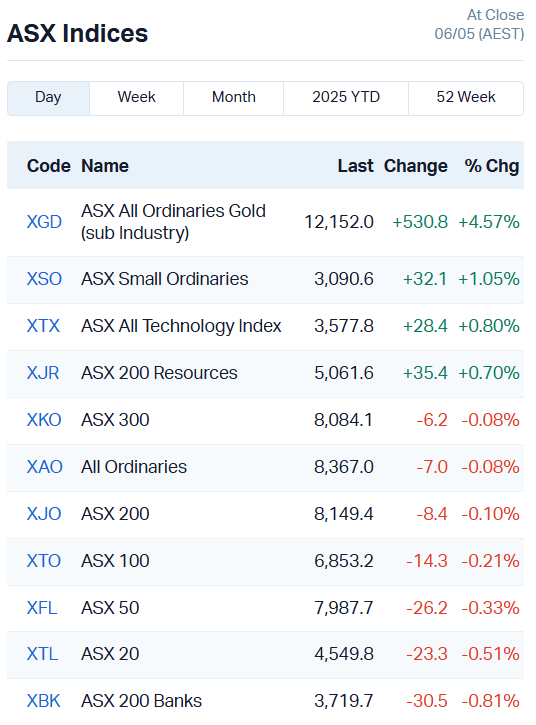Switch to the Week tab
Screen dimensions: 536x725
click(136, 98)
